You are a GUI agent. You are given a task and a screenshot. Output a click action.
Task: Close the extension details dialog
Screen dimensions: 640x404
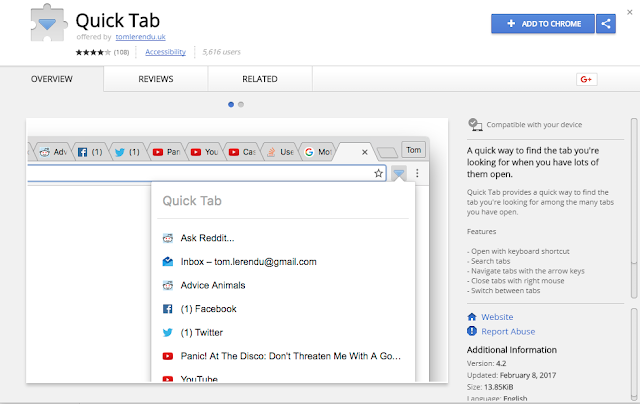[629, 12]
